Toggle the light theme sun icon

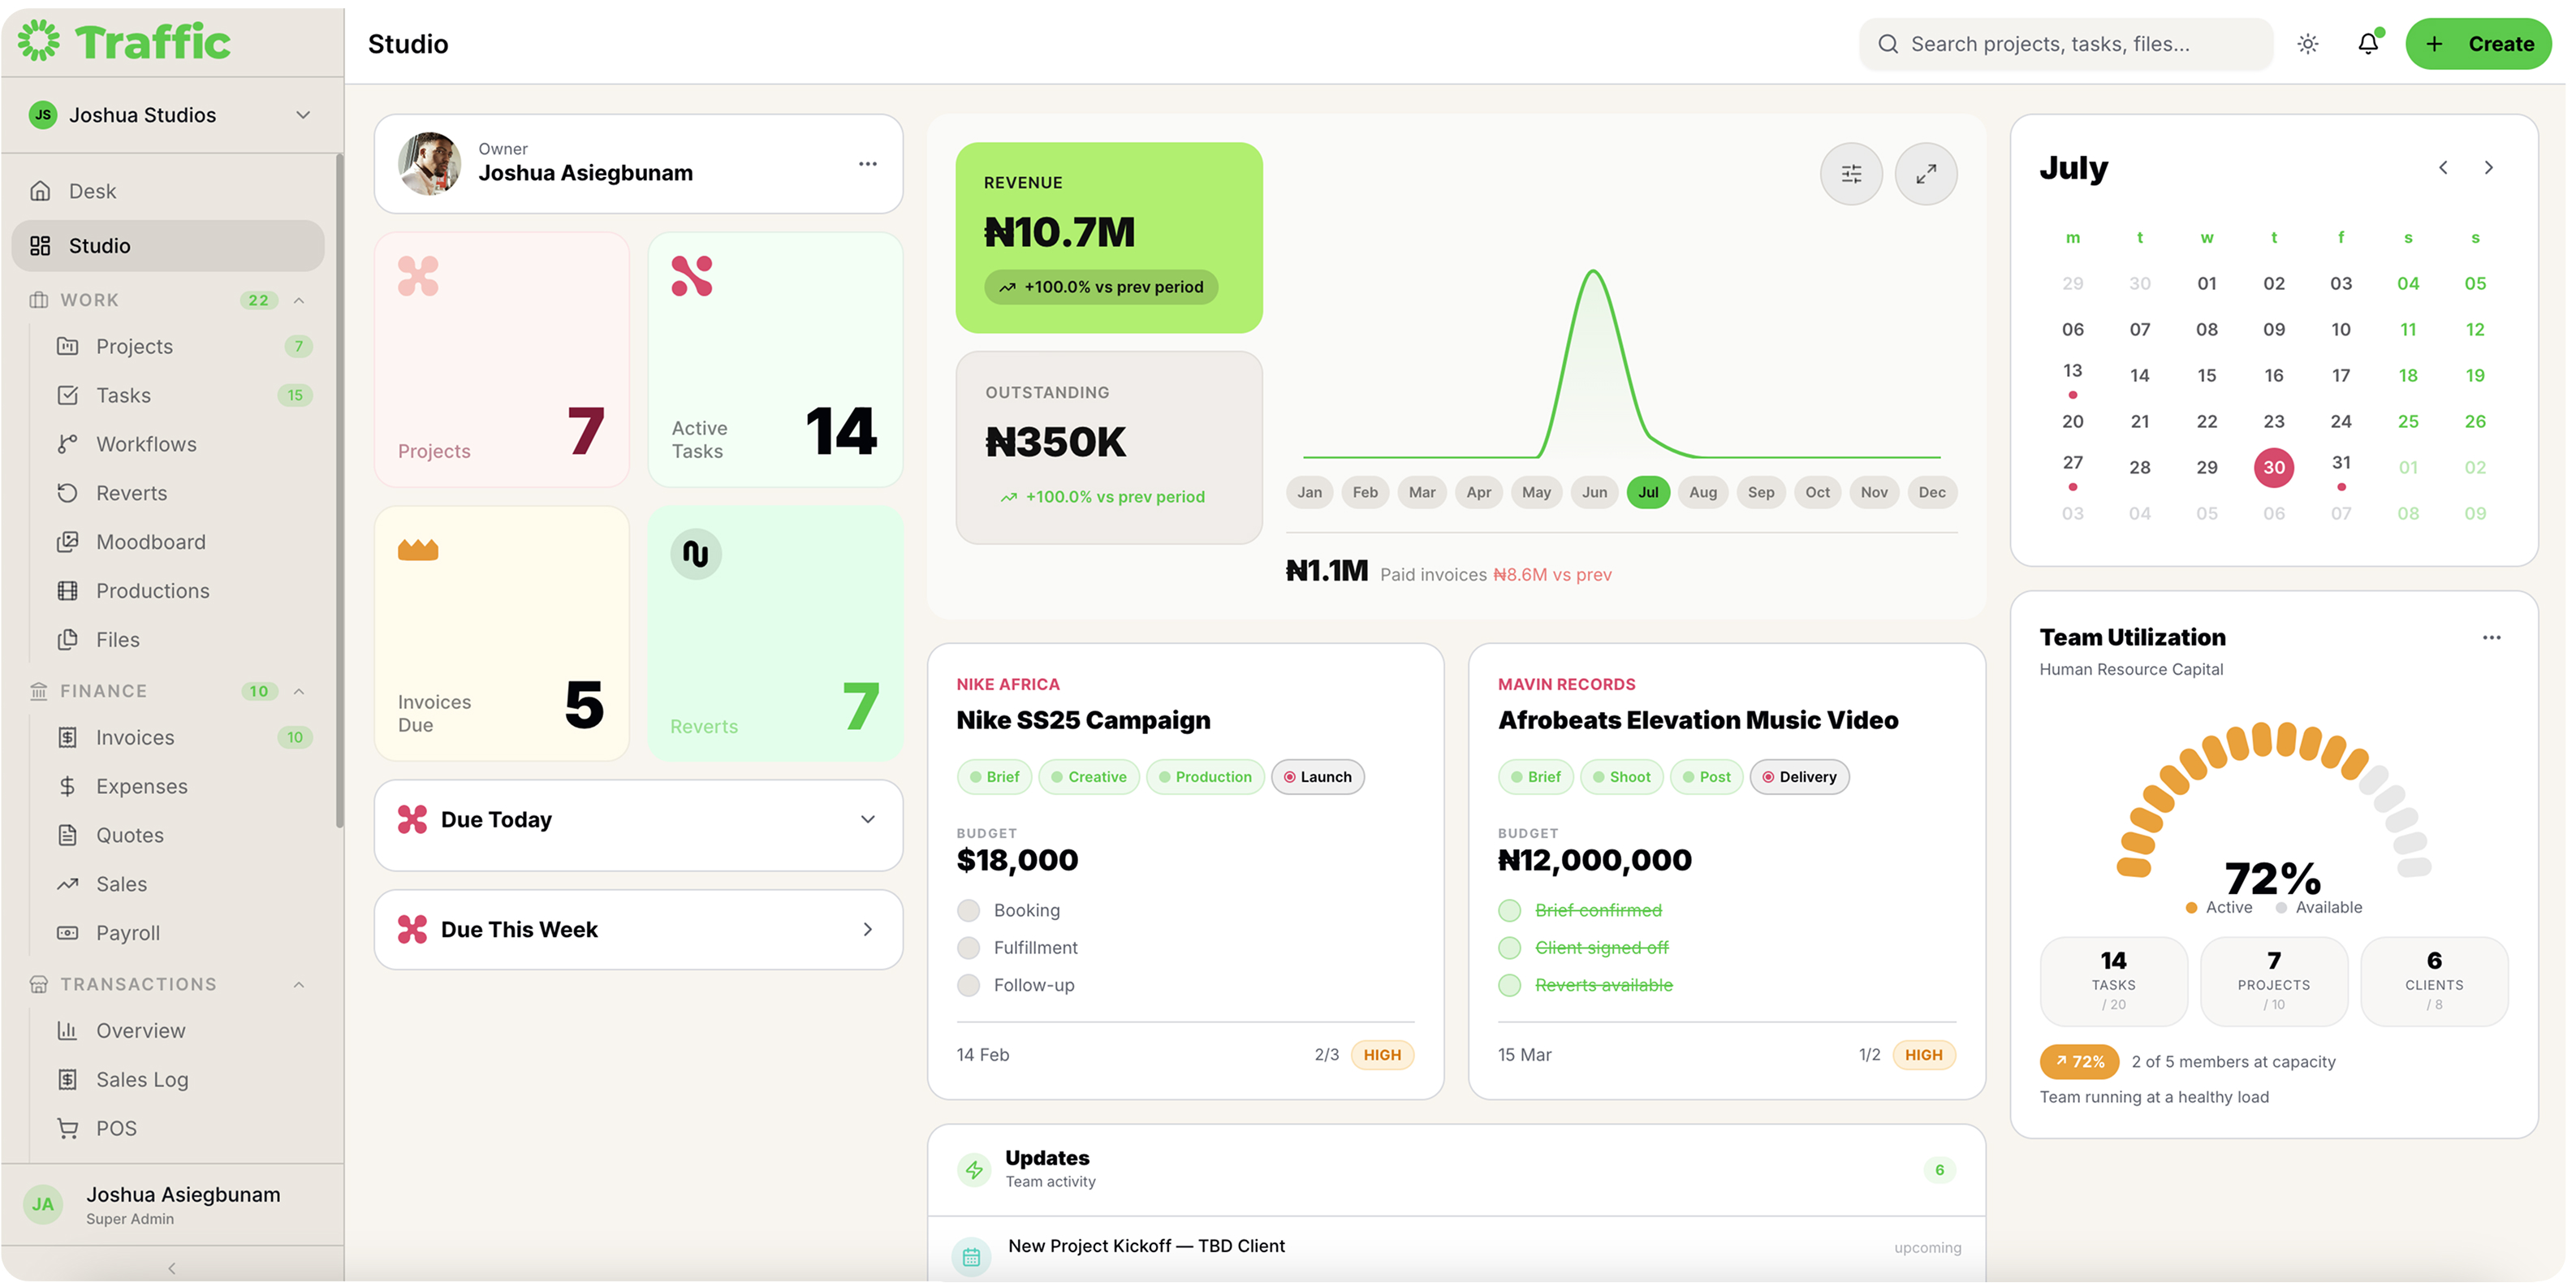click(2307, 44)
